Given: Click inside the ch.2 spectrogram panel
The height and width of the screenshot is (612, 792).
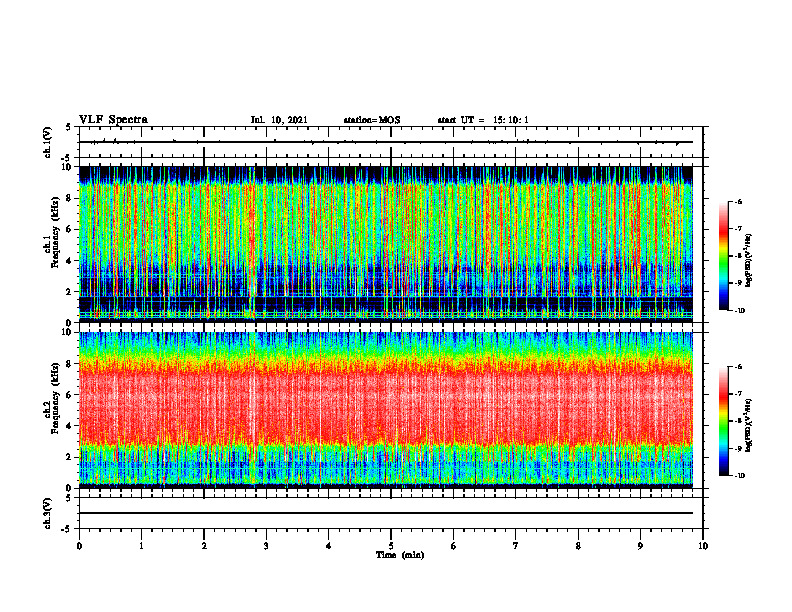Looking at the screenshot, I should point(386,410).
